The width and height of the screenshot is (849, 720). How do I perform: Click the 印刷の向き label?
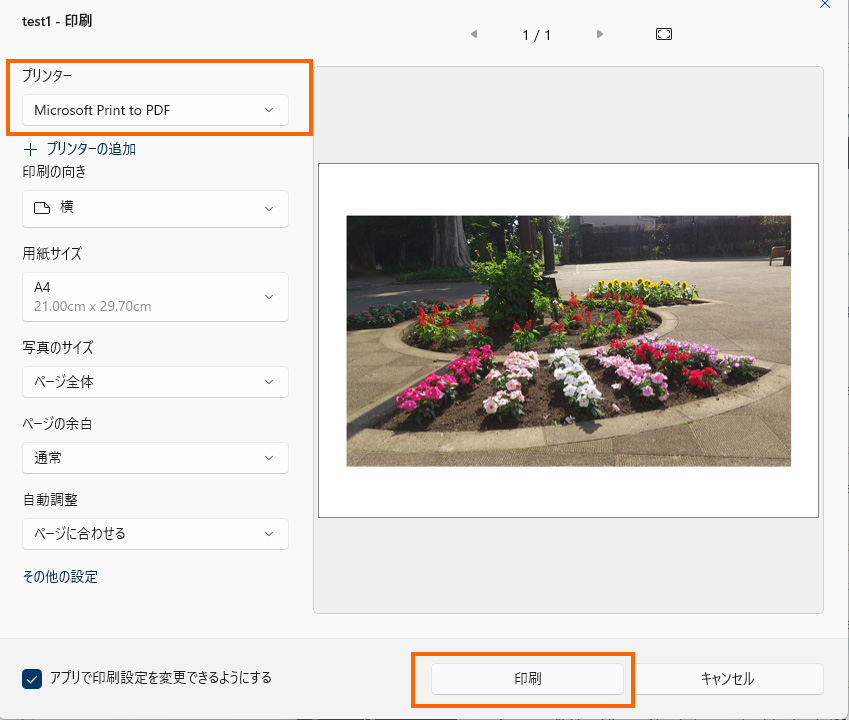[54, 172]
